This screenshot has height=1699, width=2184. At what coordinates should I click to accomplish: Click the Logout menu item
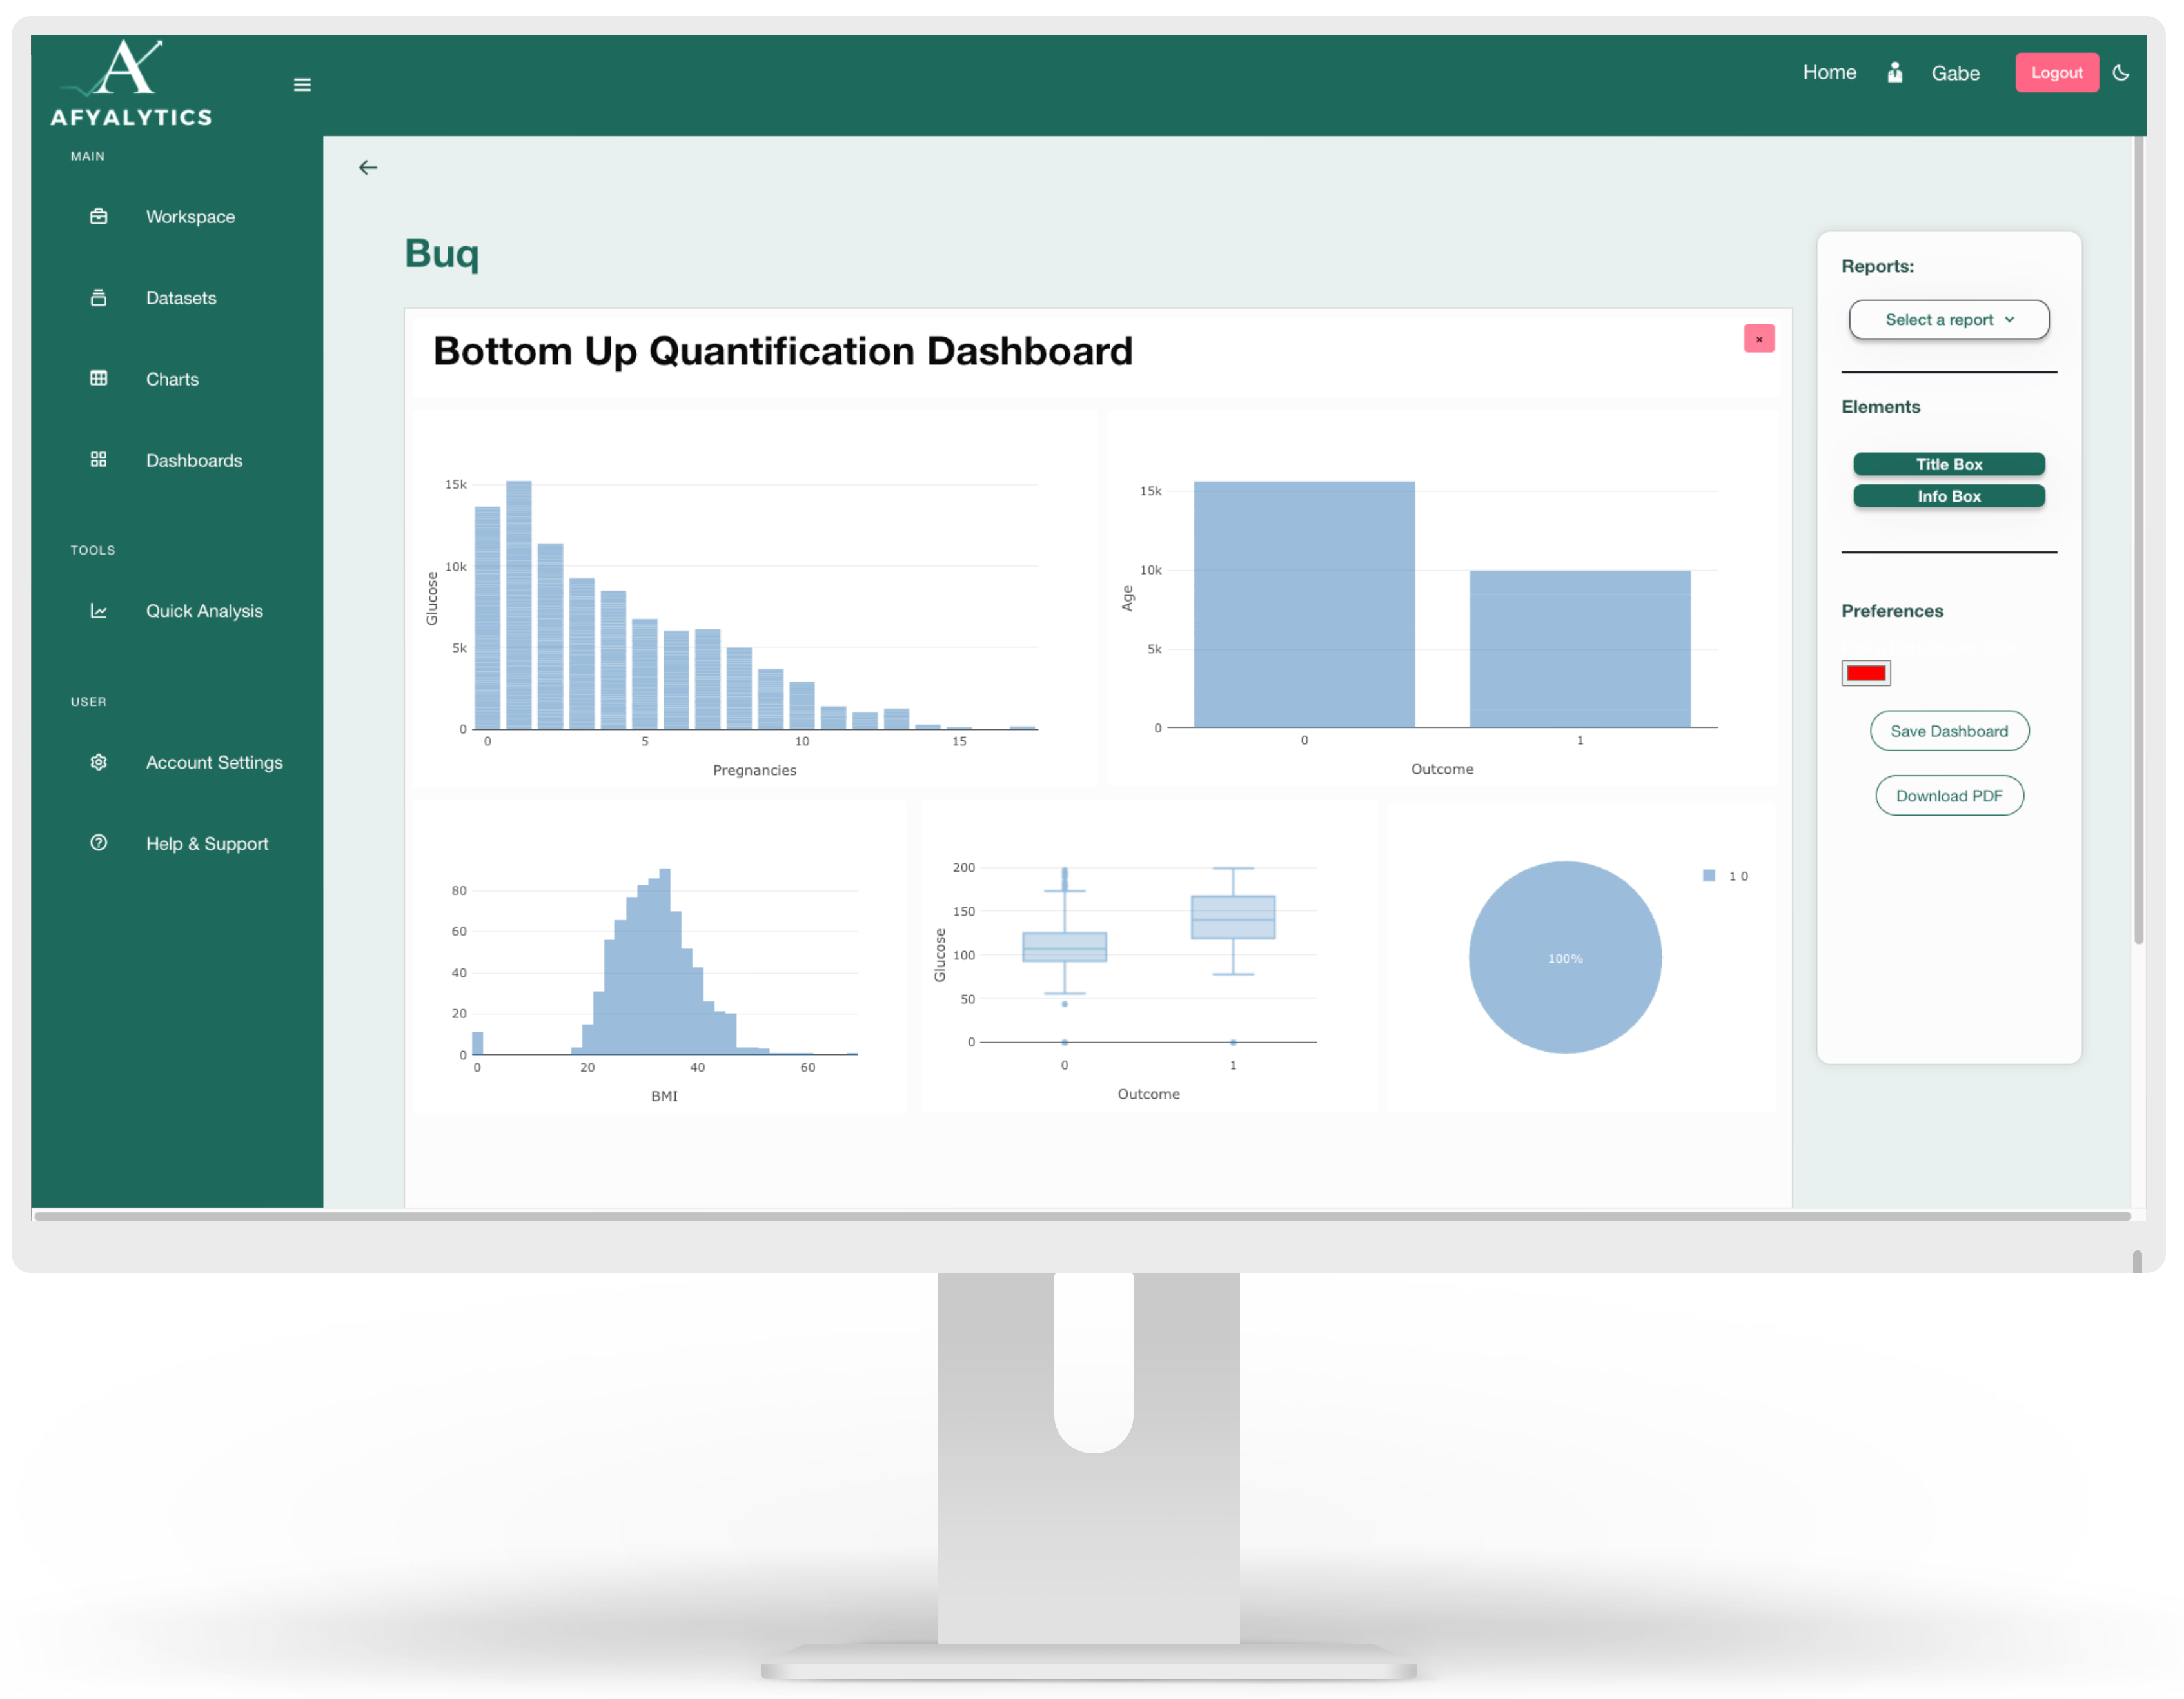coord(2054,73)
